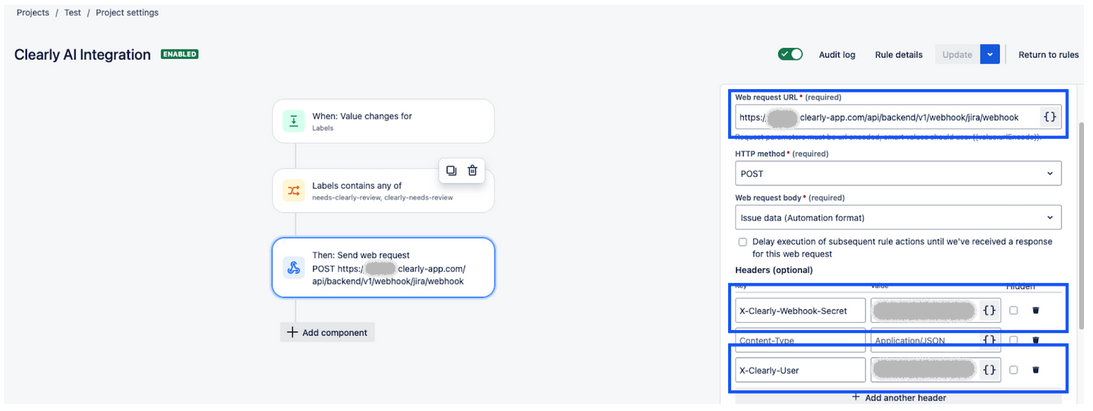
Task: Open Test breadcrumb link
Action: 72,13
